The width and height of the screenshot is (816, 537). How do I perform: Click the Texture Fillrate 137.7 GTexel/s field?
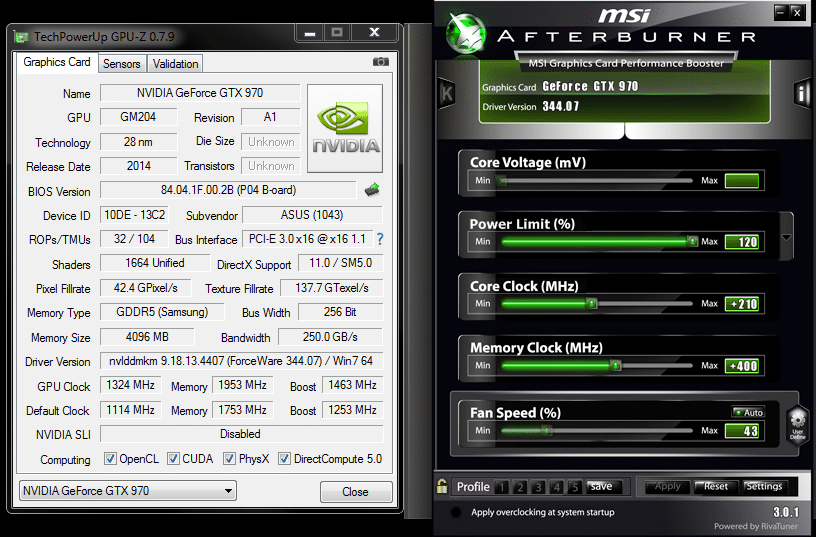(x=332, y=288)
